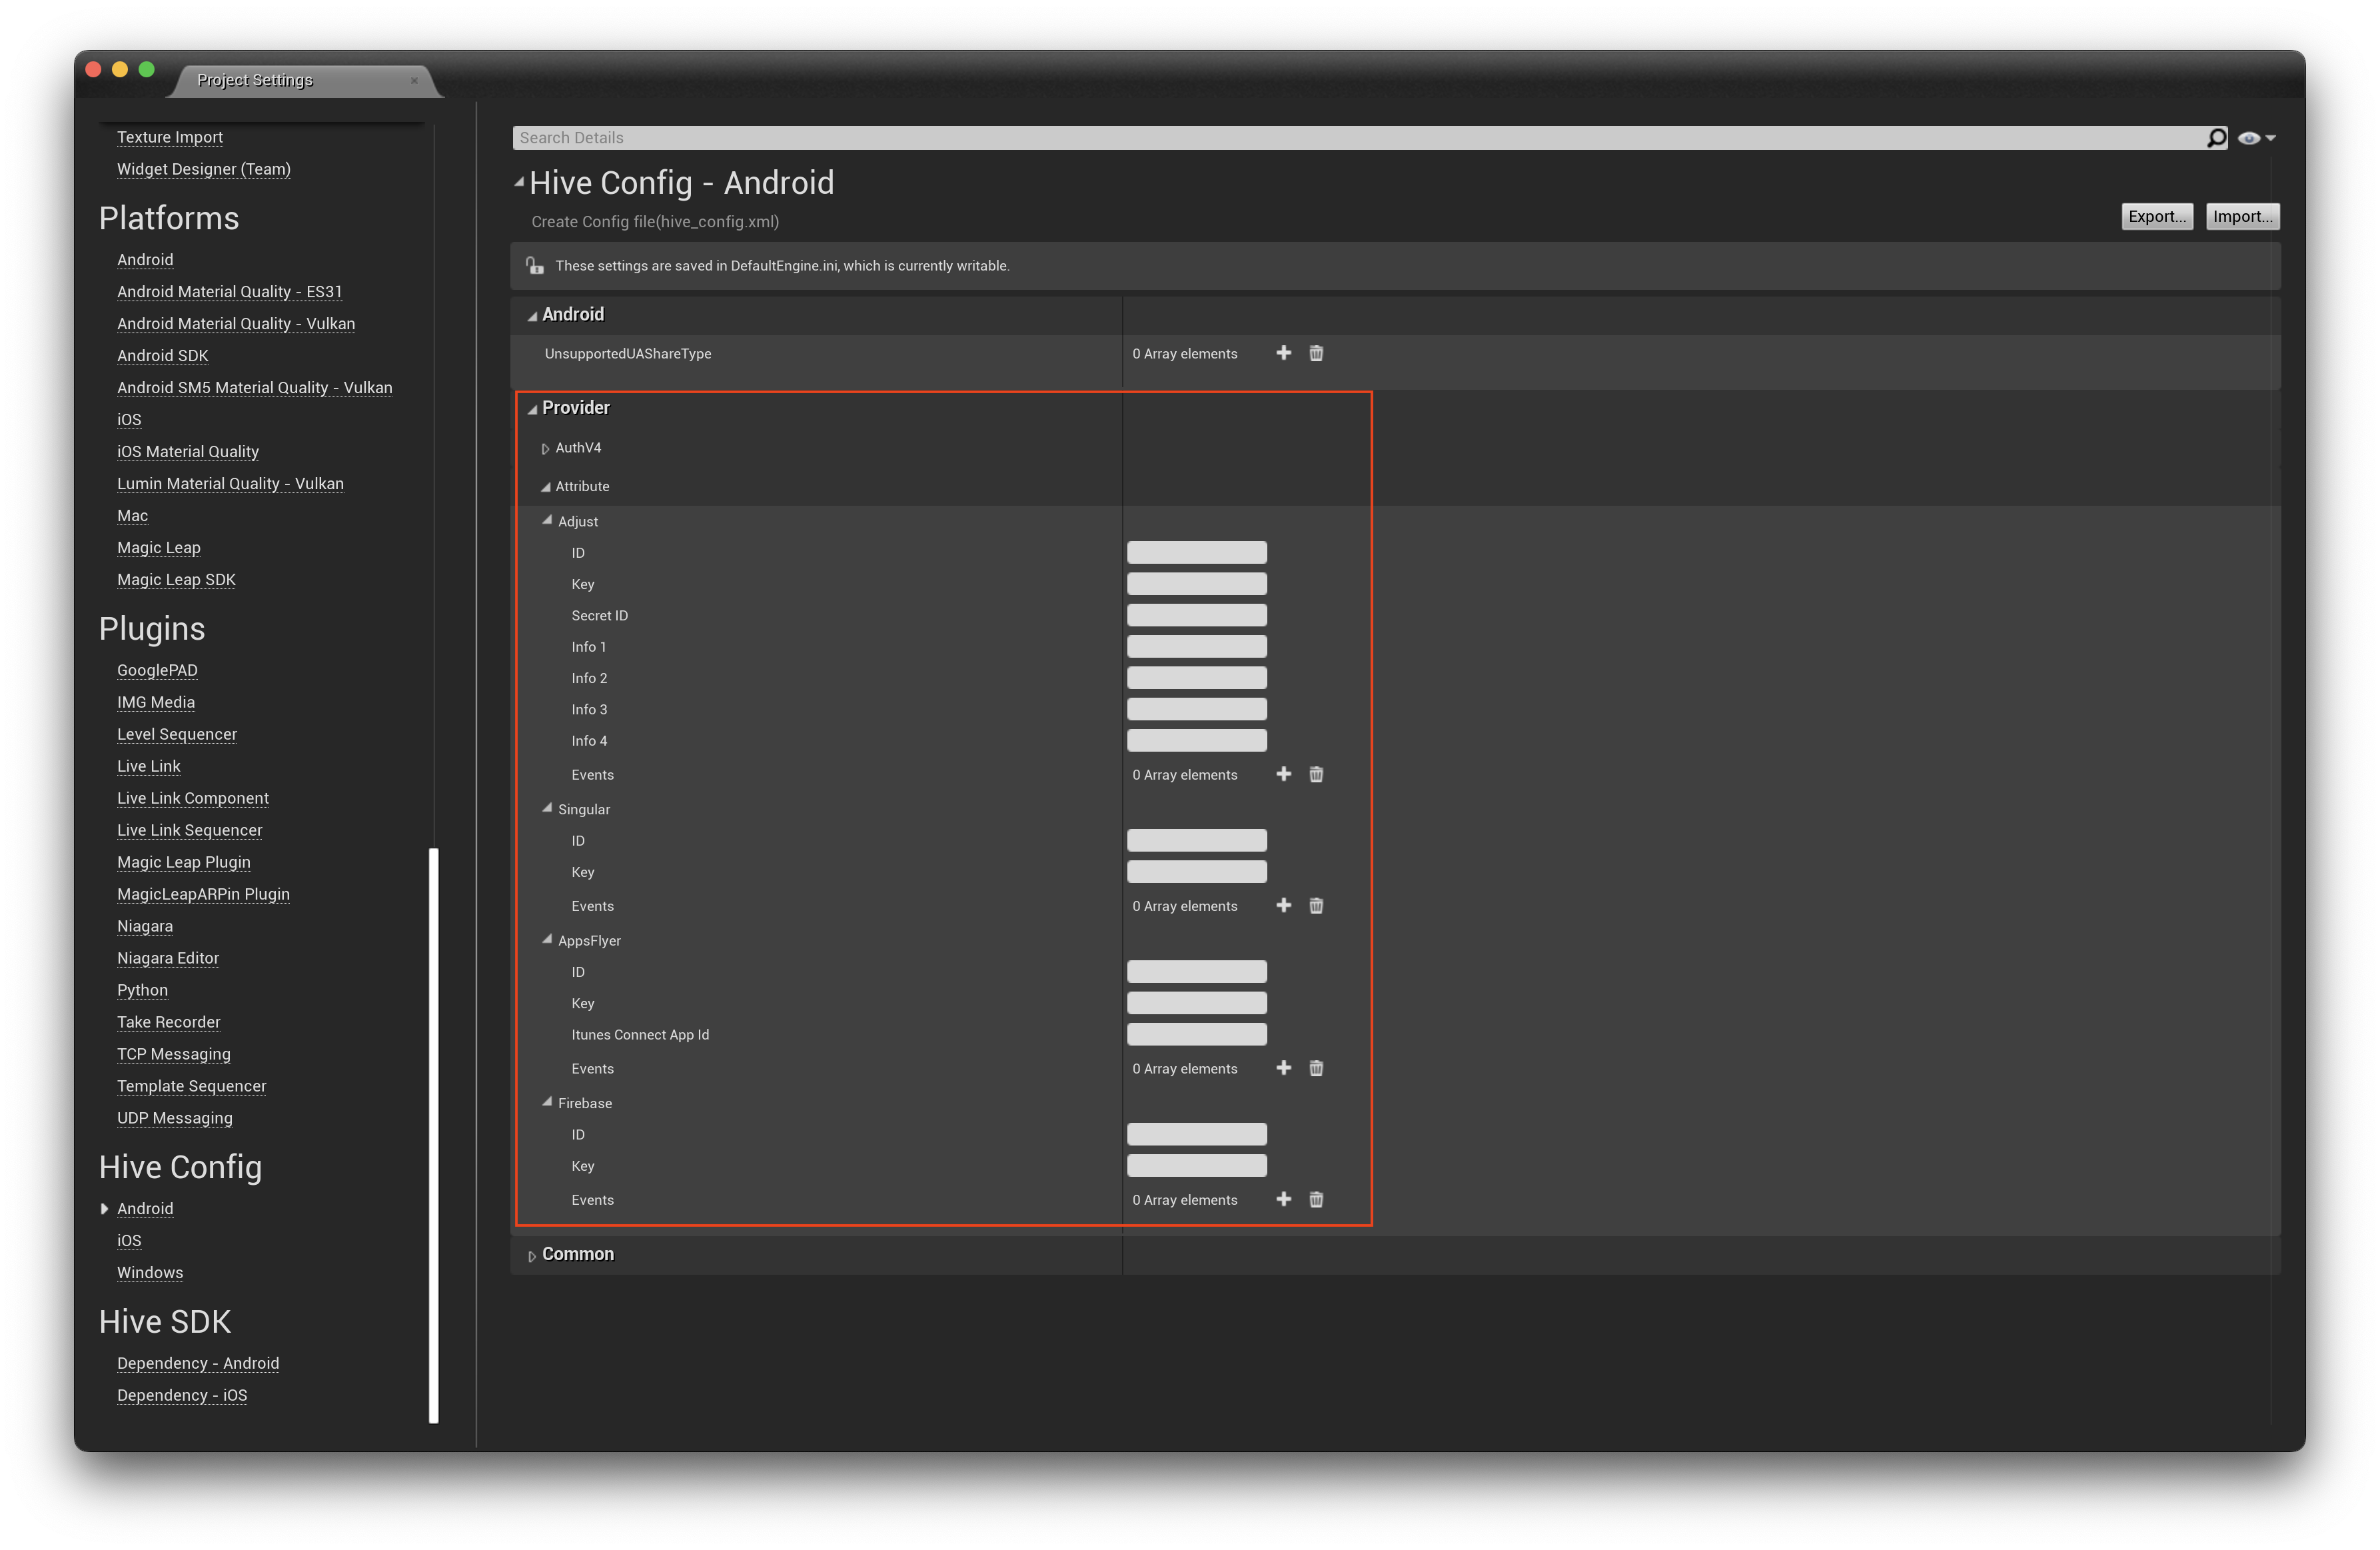Click the search magnifier icon
This screenshot has height=1550, width=2380.
click(x=2216, y=138)
